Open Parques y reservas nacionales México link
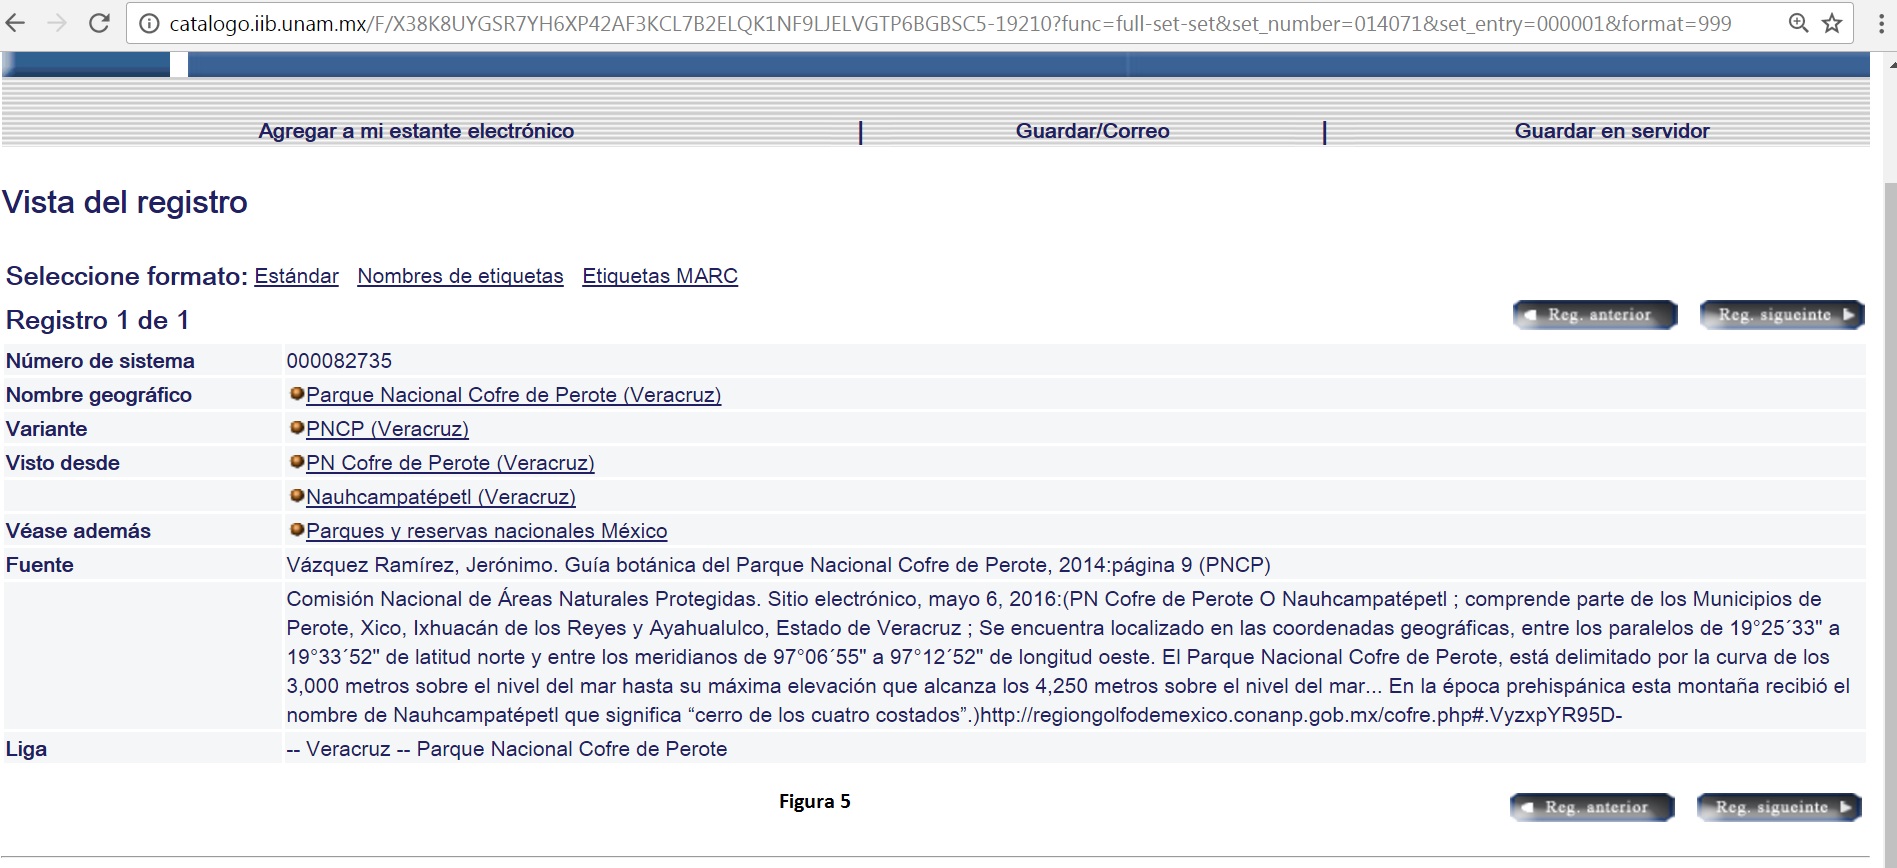This screenshot has height=868, width=1897. 486,531
